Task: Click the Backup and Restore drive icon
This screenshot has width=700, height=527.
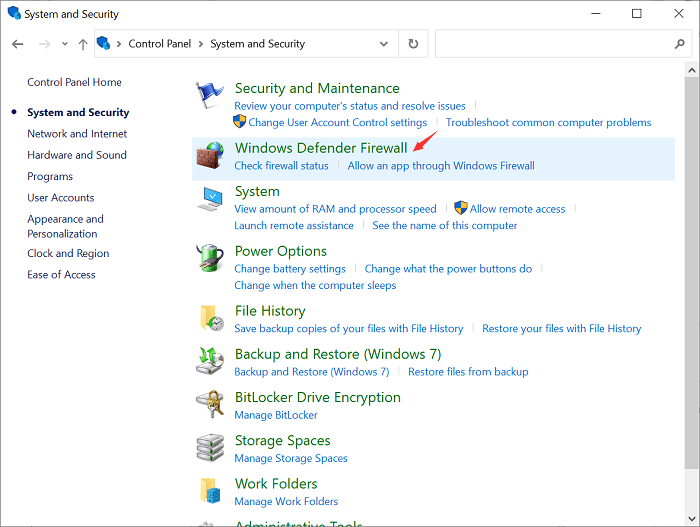Action: click(x=209, y=361)
